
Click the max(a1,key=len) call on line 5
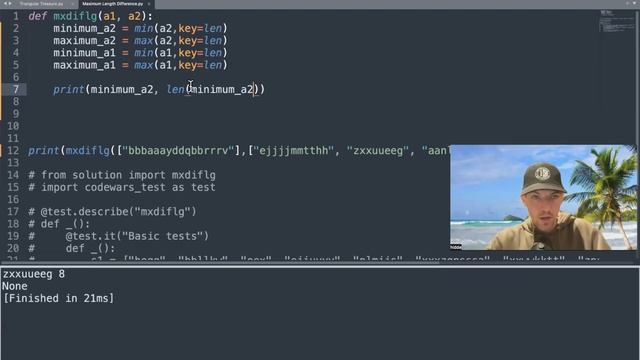point(181,65)
